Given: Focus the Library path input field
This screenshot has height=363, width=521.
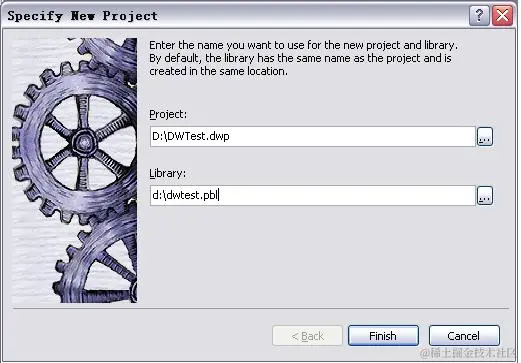Looking at the screenshot, I should [312, 195].
